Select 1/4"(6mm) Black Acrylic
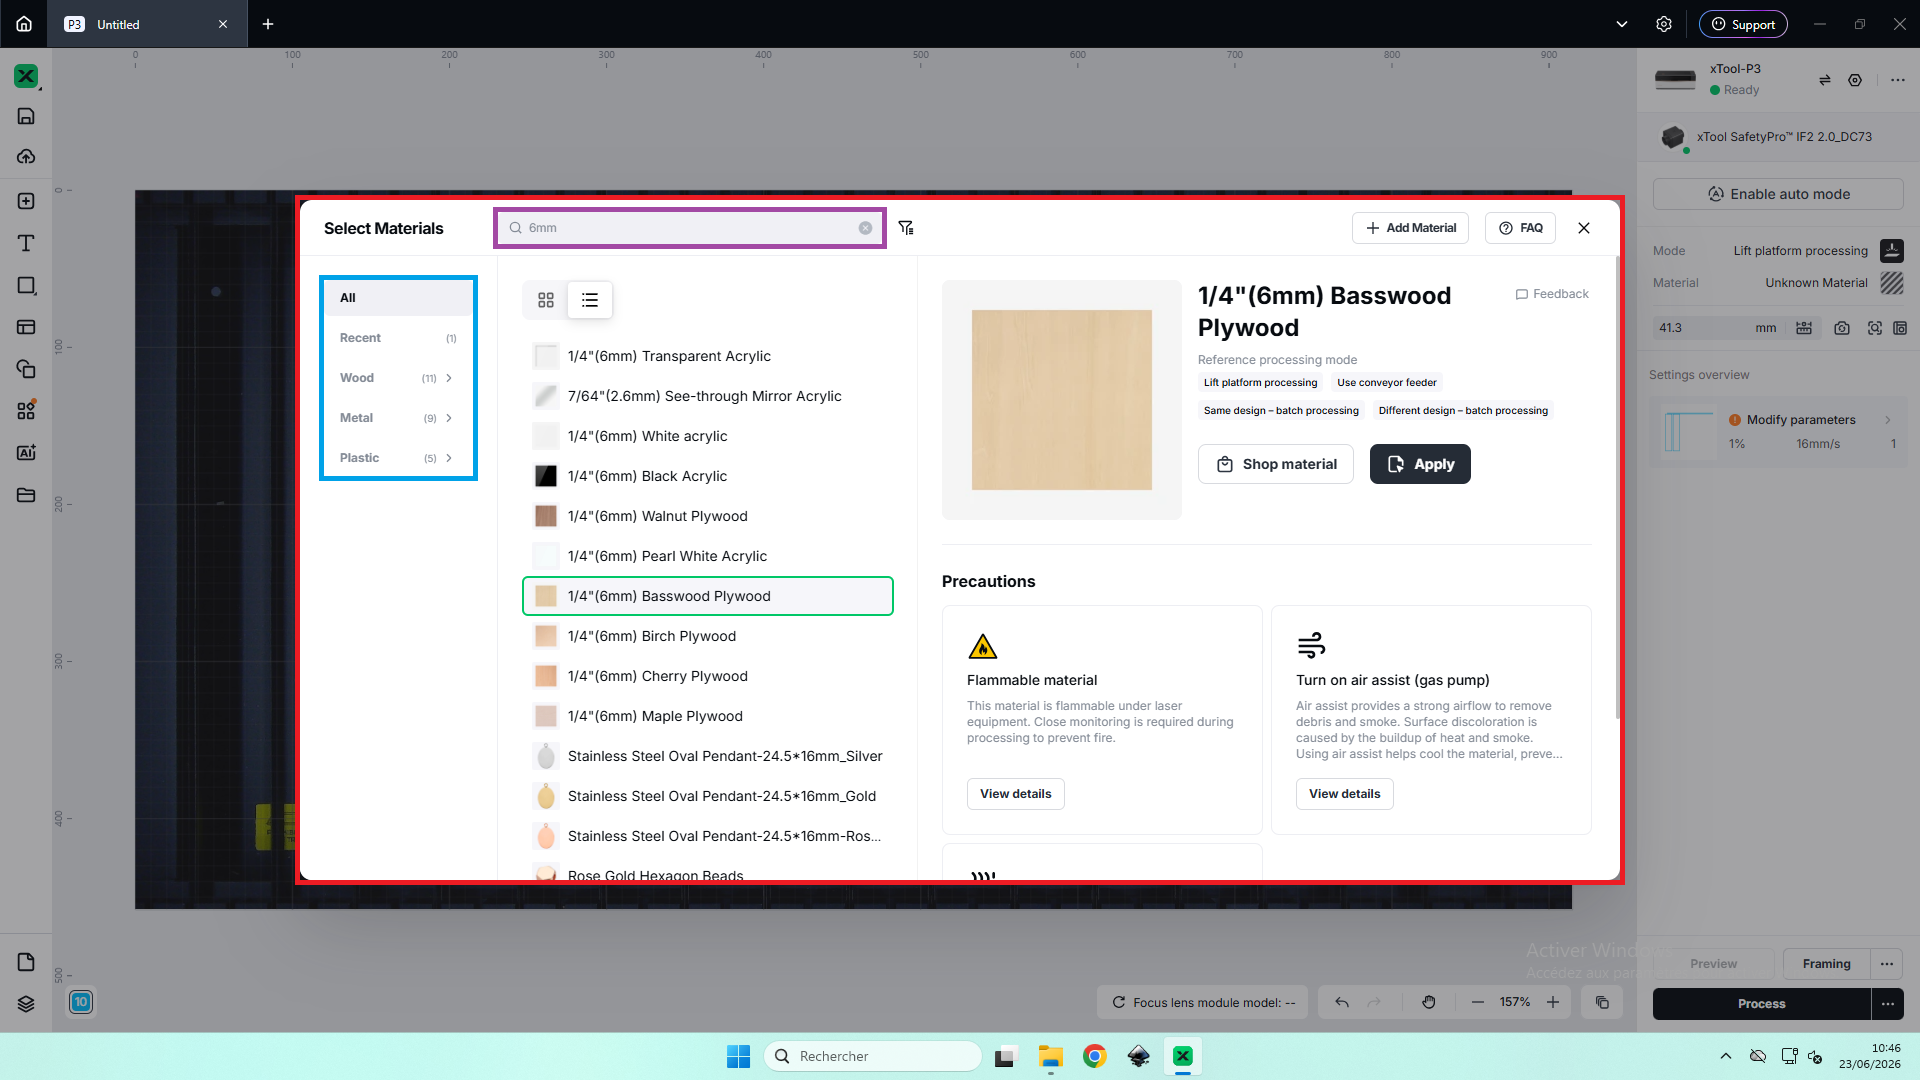The width and height of the screenshot is (1920, 1080). coord(708,476)
